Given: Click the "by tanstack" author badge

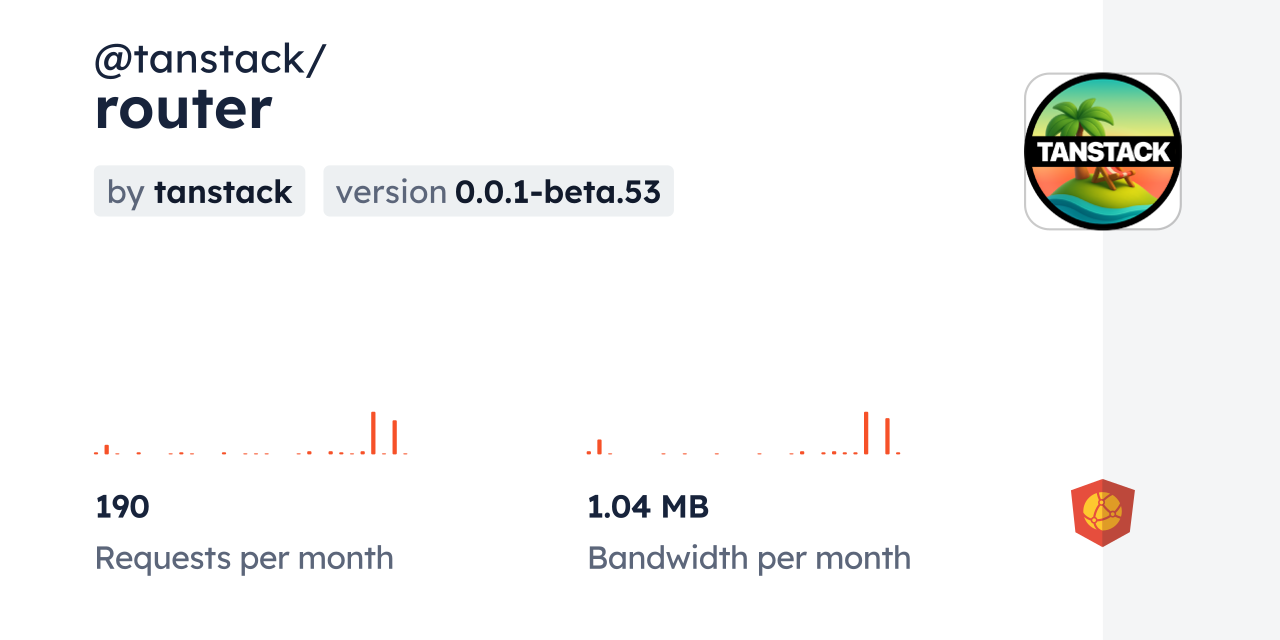Looking at the screenshot, I should tap(199, 191).
